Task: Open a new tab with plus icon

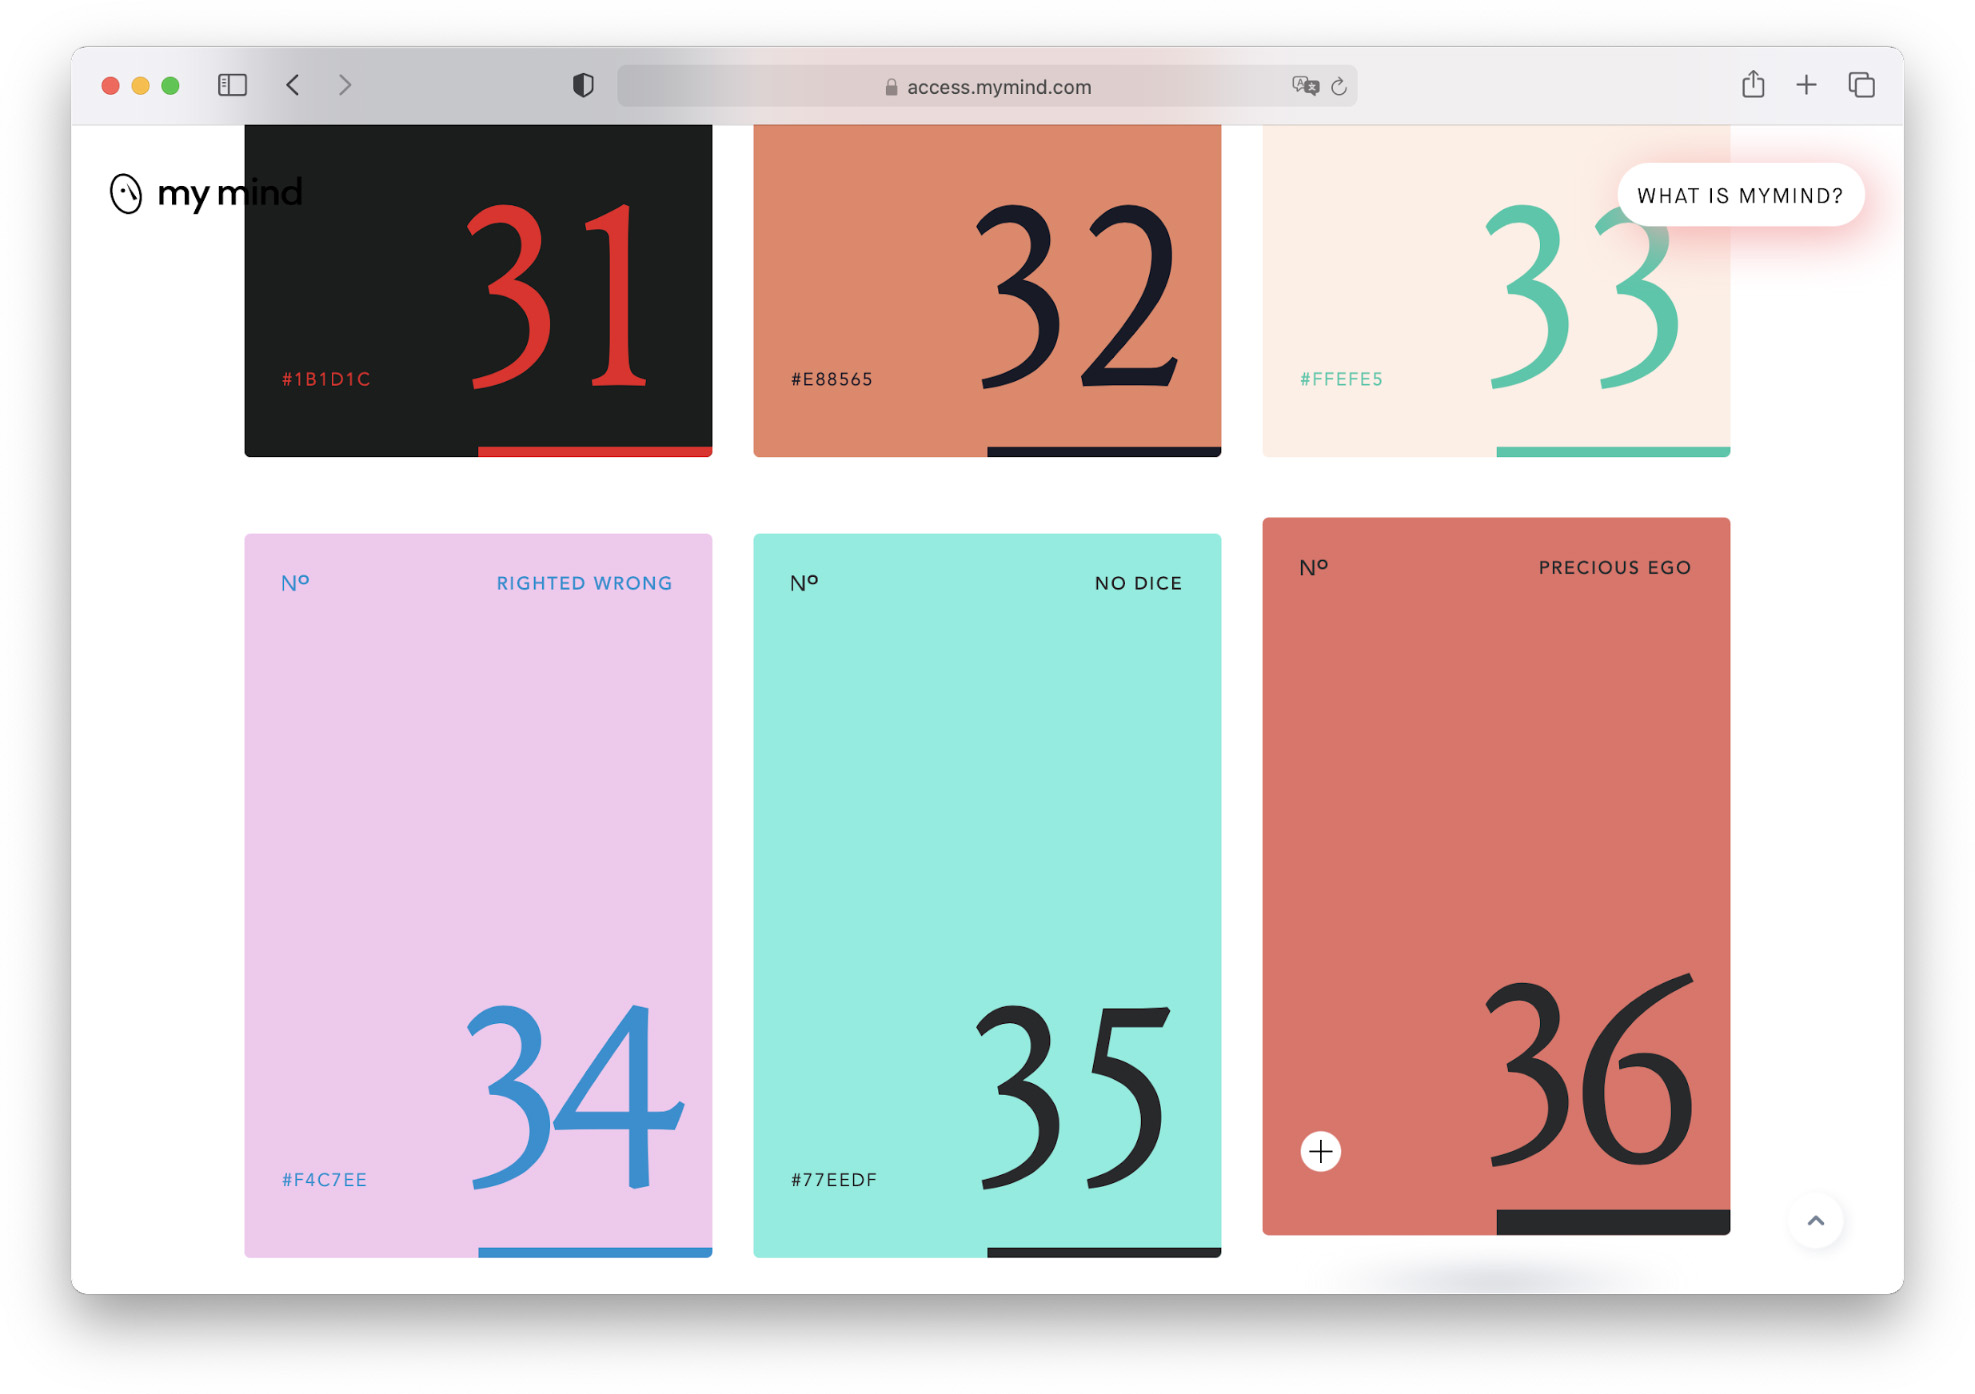Action: point(1806,85)
